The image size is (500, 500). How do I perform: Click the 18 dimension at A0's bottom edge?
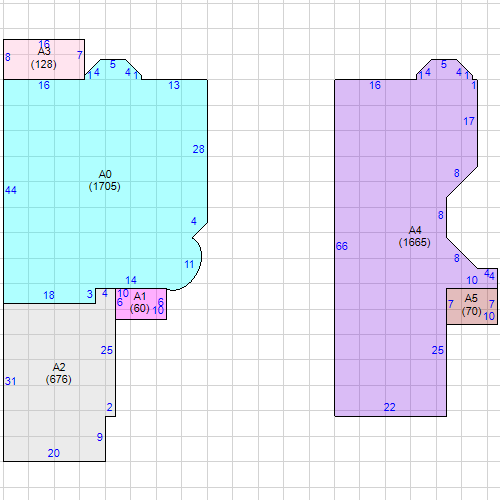[x=49, y=295]
